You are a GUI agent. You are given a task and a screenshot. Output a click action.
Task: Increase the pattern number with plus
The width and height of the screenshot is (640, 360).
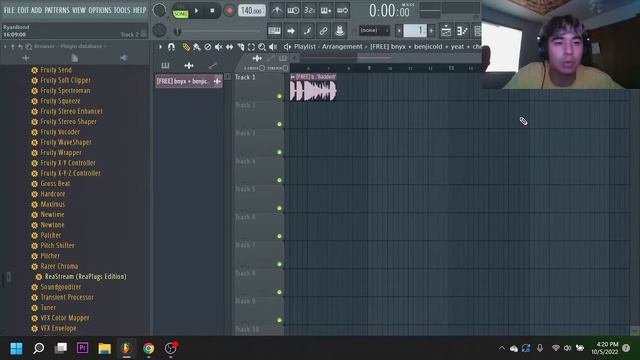click(x=431, y=31)
